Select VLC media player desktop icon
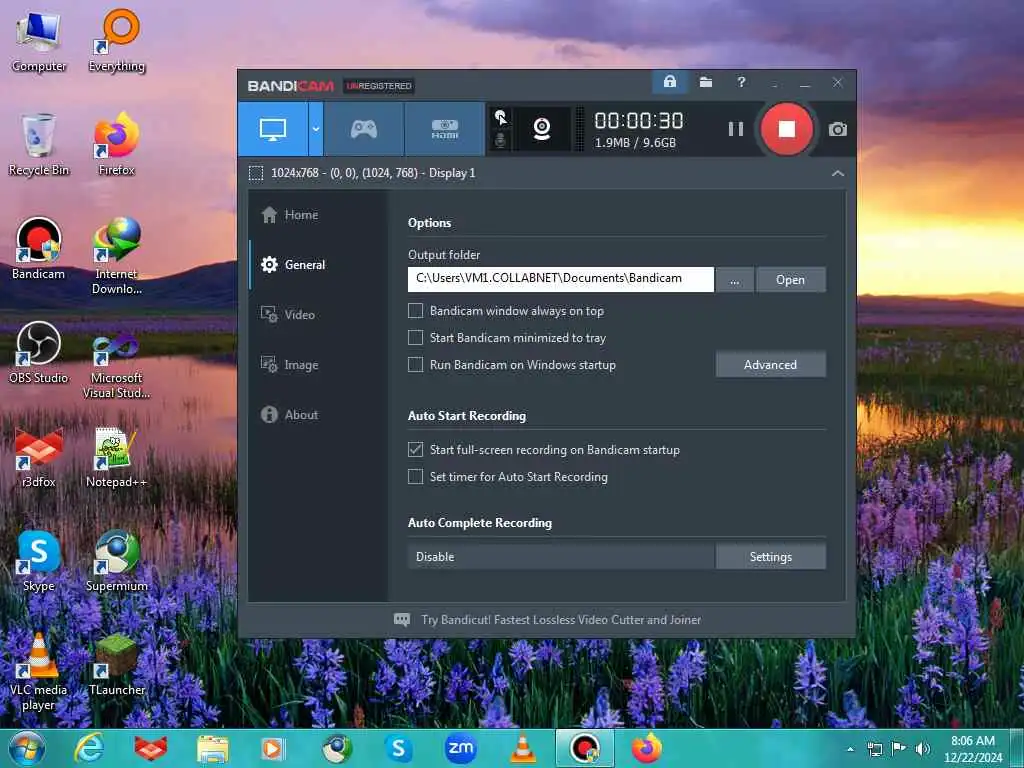Screen dimensions: 1024x768 coord(39,671)
